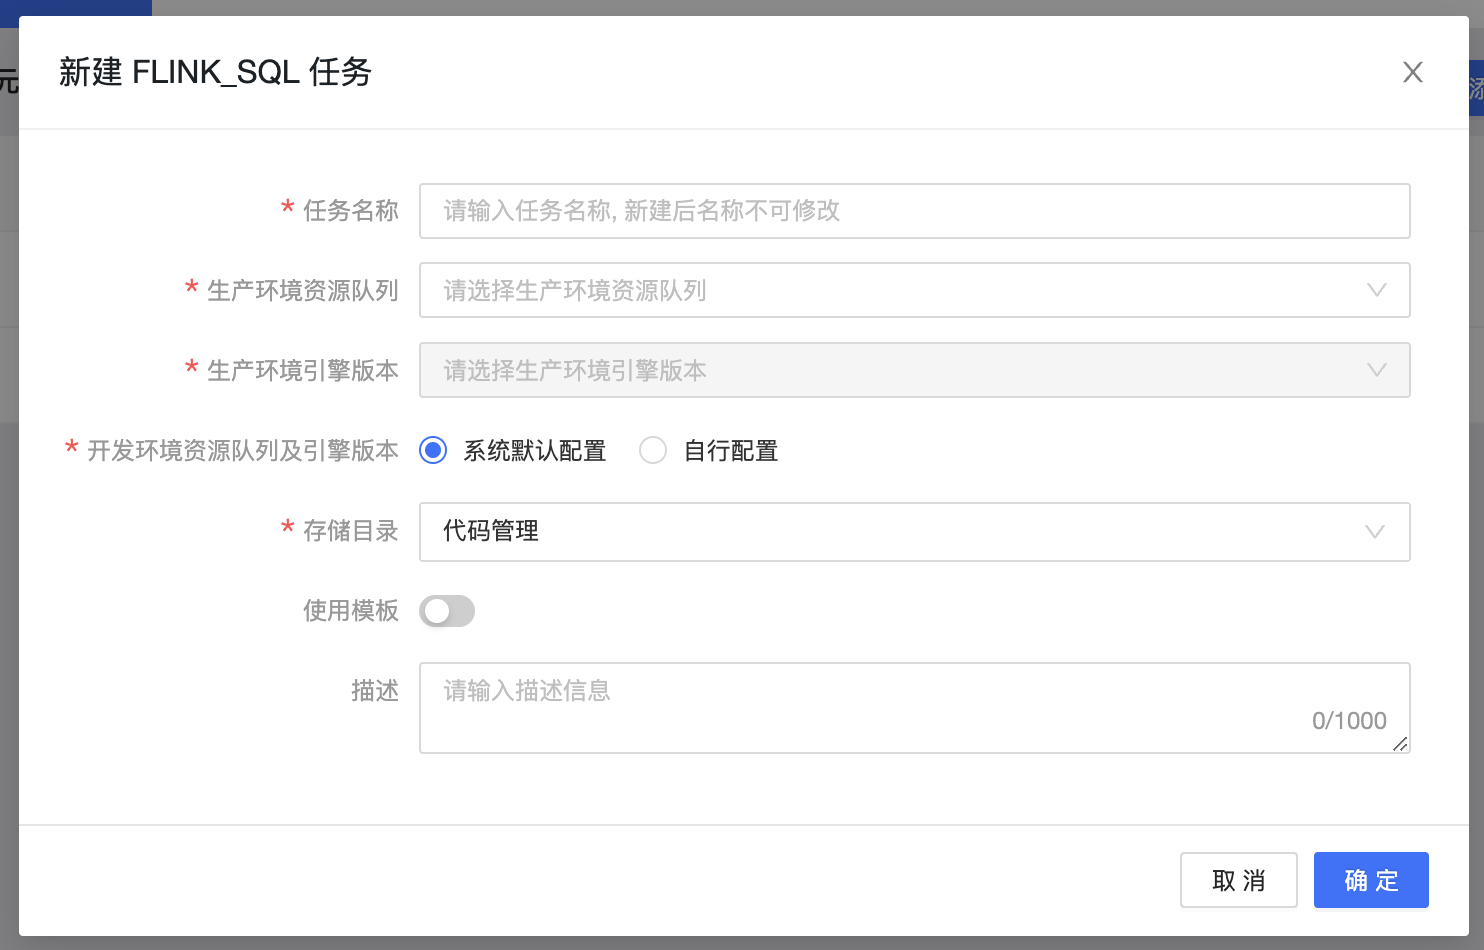Click the 0/1000 character counter
Viewport: 1484px width, 950px height.
(x=1348, y=721)
